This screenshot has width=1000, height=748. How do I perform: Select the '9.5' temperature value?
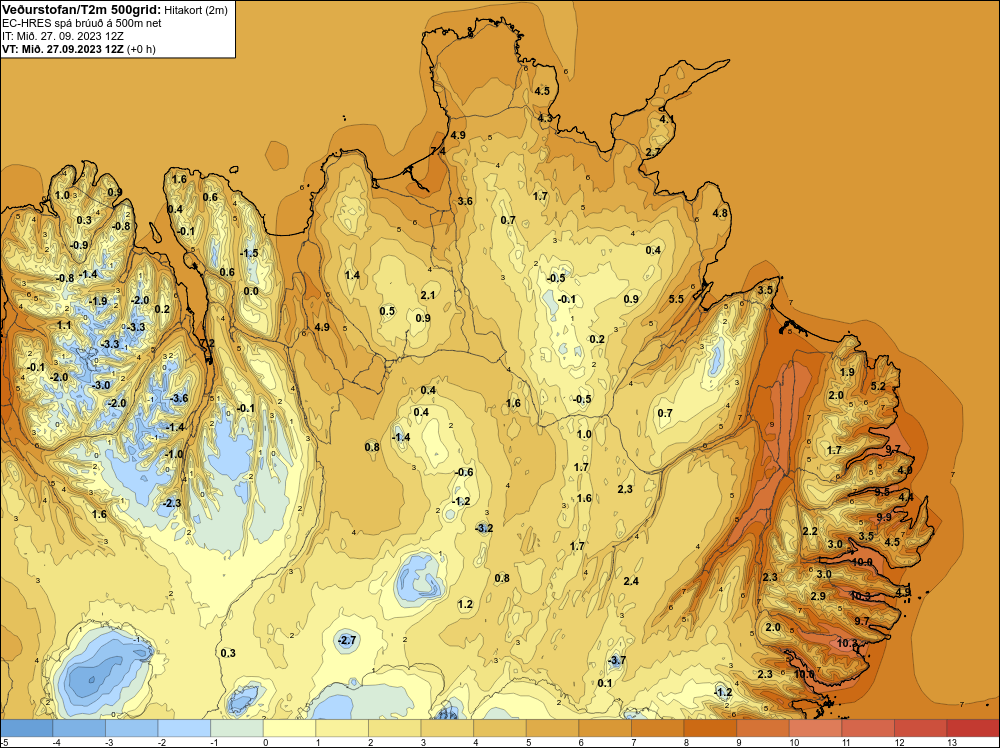883,492
